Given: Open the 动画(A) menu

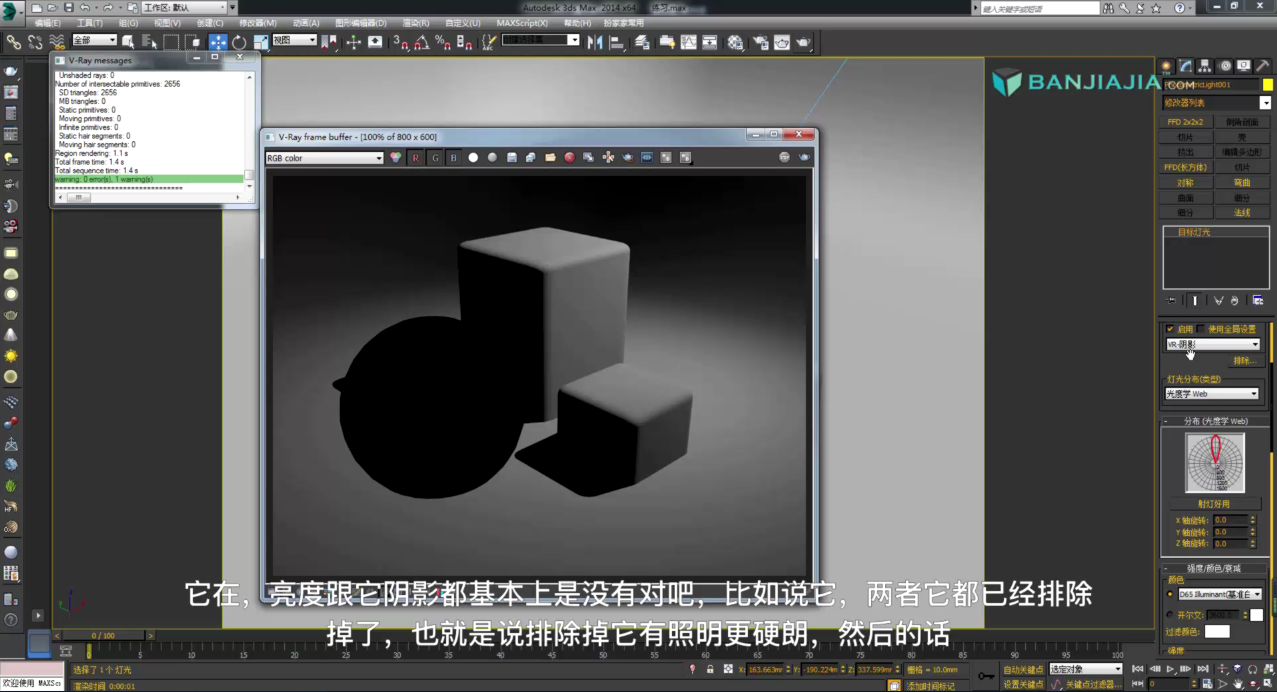Looking at the screenshot, I should 307,23.
